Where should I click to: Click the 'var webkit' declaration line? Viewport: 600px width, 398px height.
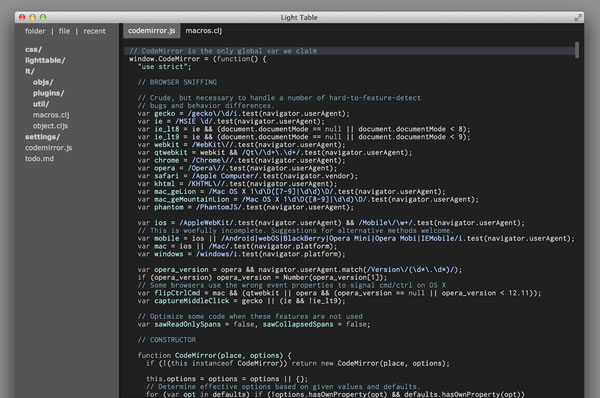click(x=241, y=145)
